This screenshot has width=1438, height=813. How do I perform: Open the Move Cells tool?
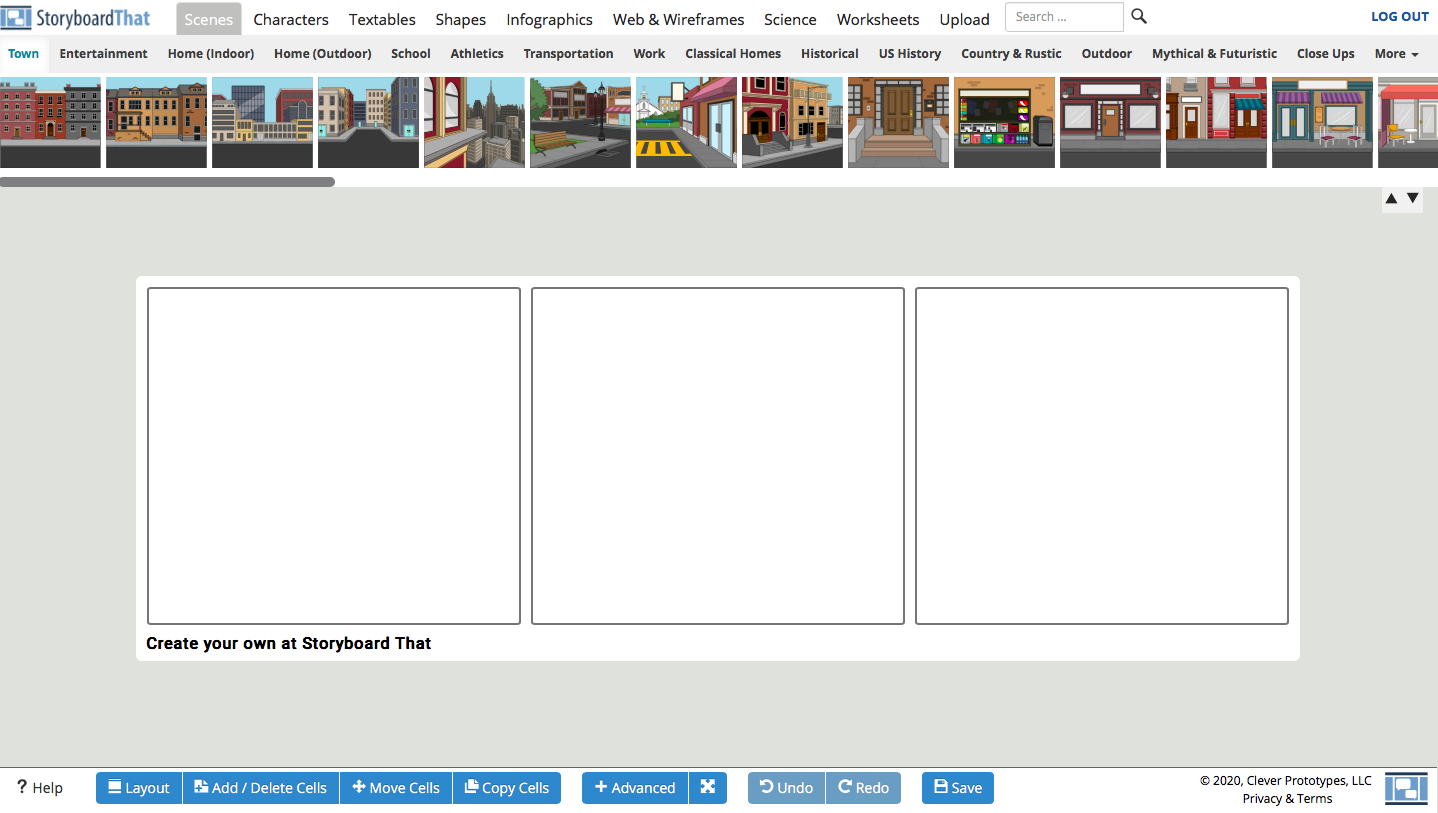(x=362, y=787)
